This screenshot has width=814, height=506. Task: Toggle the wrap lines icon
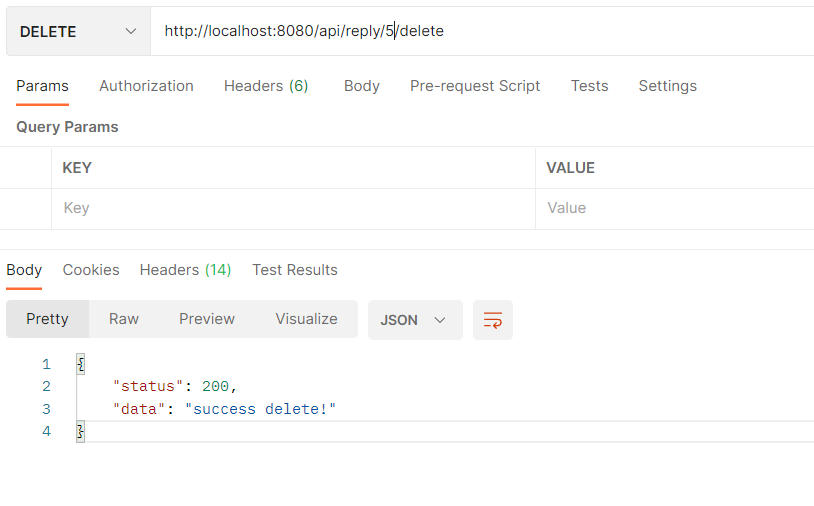pyautogui.click(x=493, y=320)
